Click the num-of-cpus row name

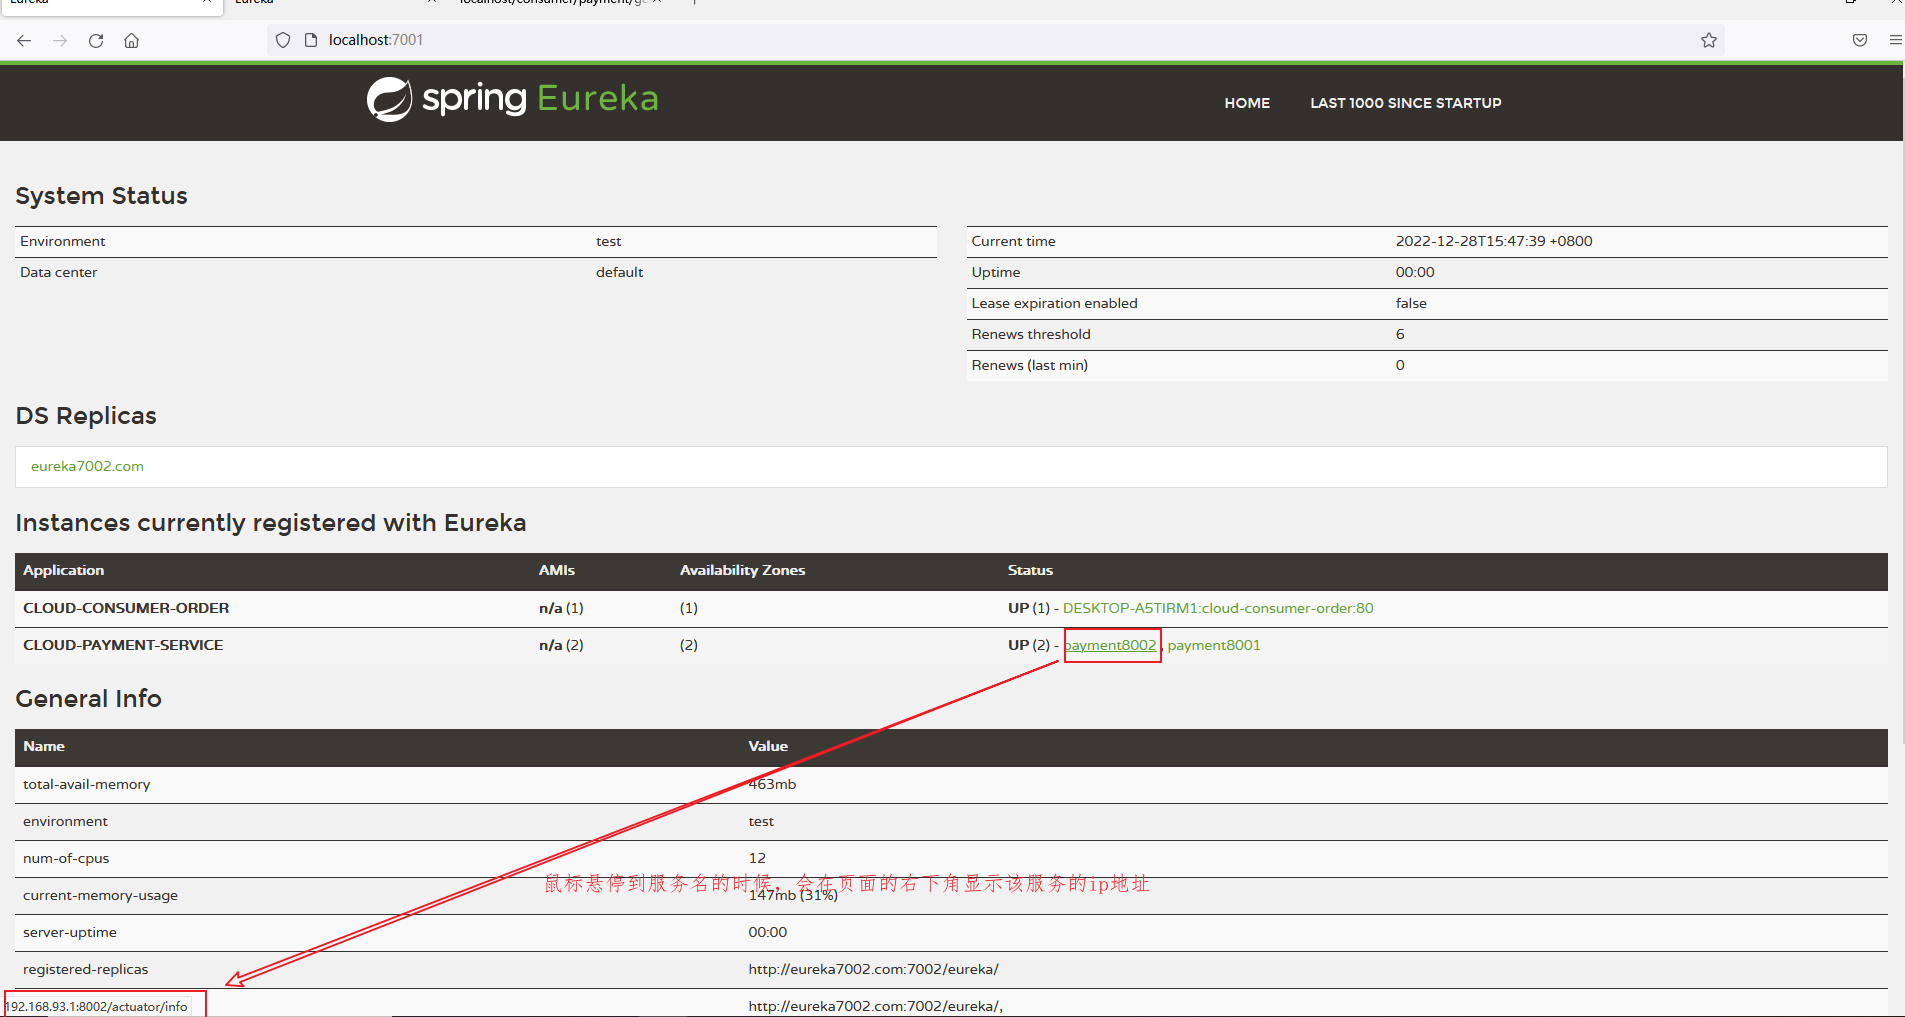(x=66, y=858)
